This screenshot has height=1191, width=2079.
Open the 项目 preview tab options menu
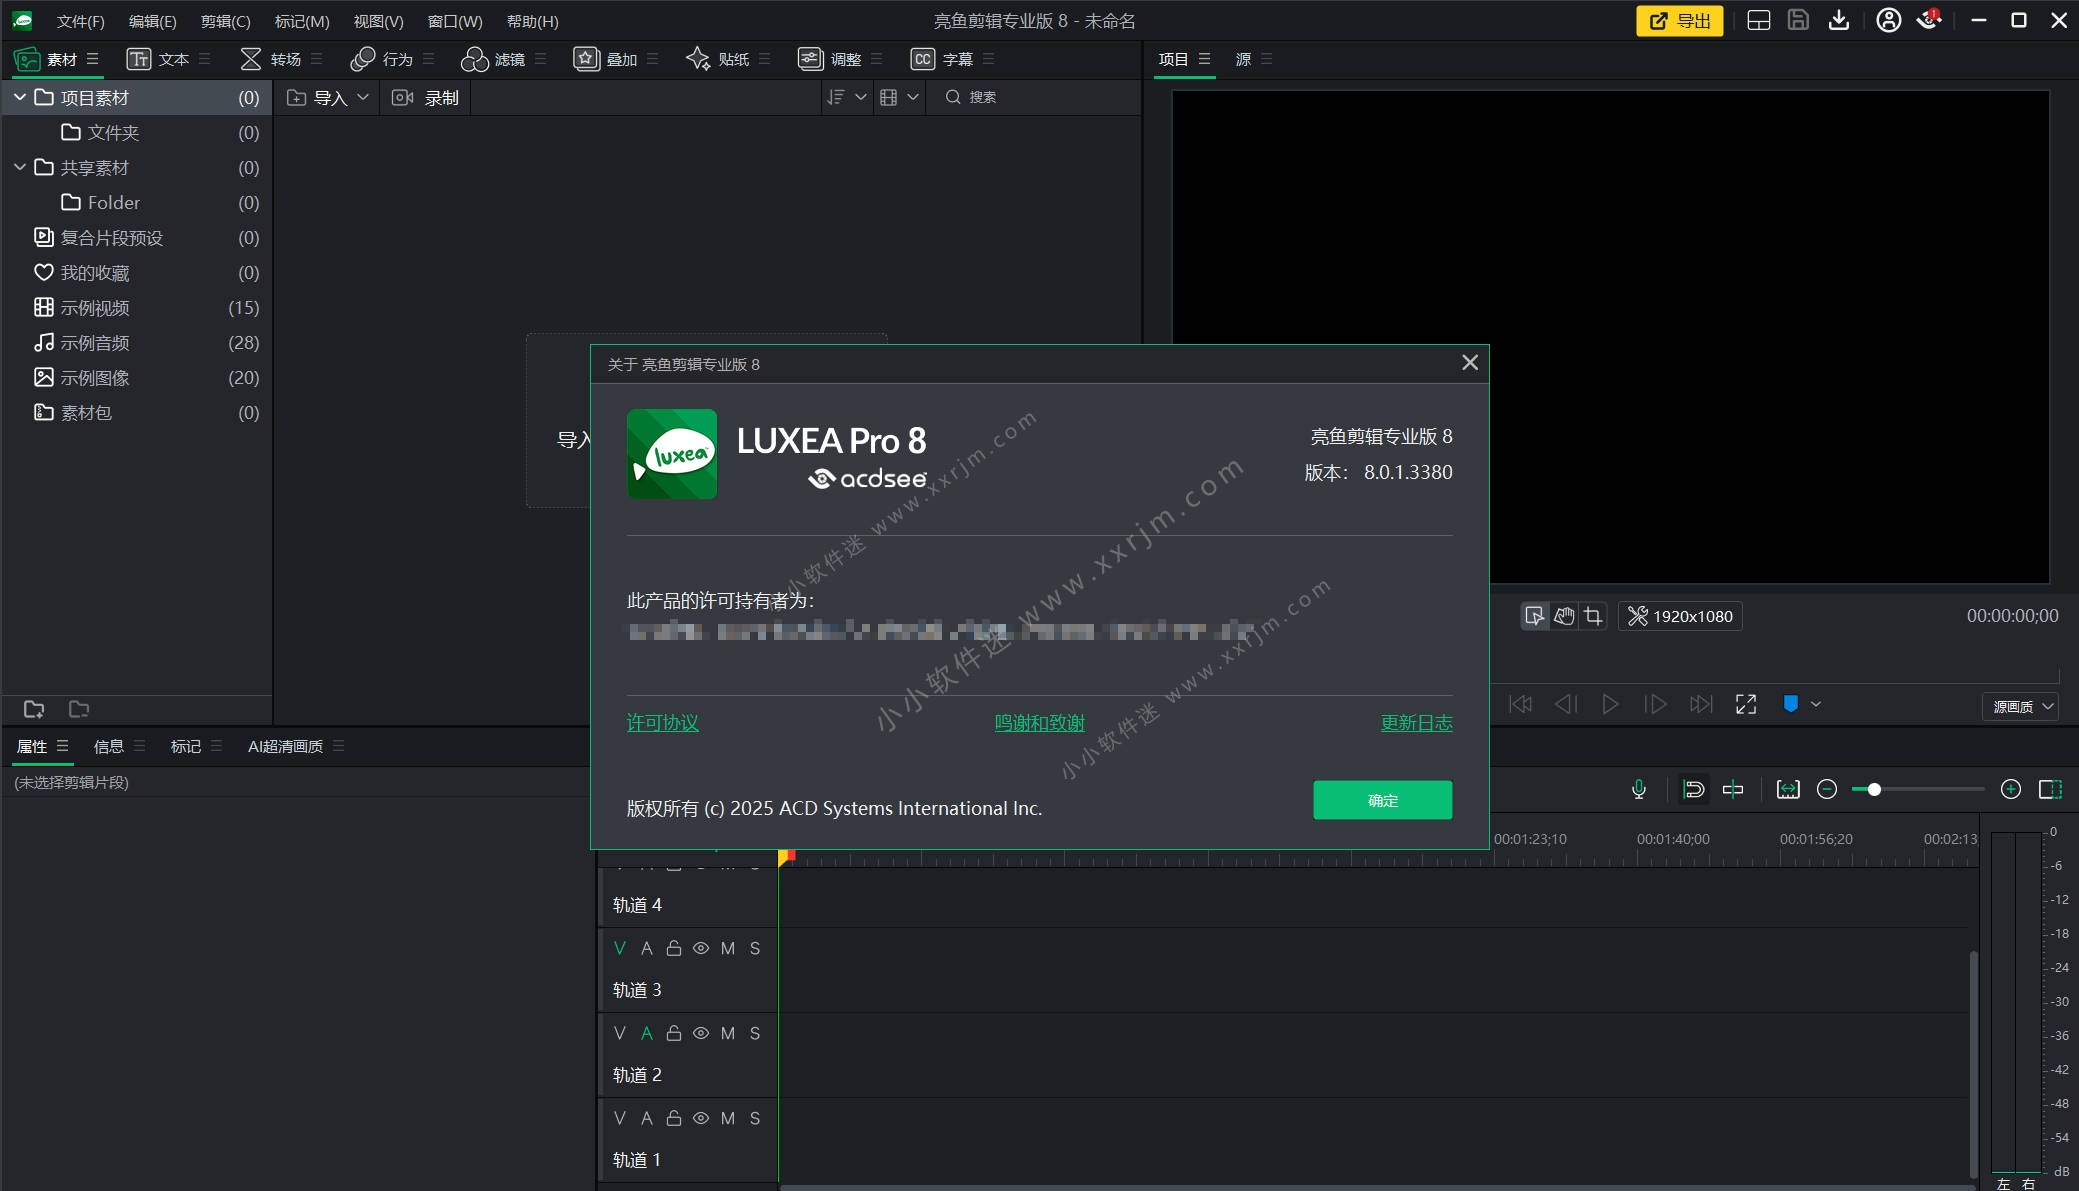click(x=1204, y=59)
